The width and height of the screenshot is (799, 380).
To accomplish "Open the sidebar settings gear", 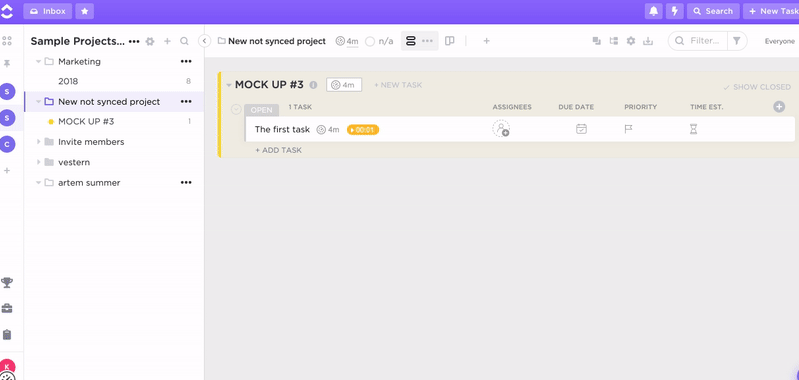I will pyautogui.click(x=150, y=41).
